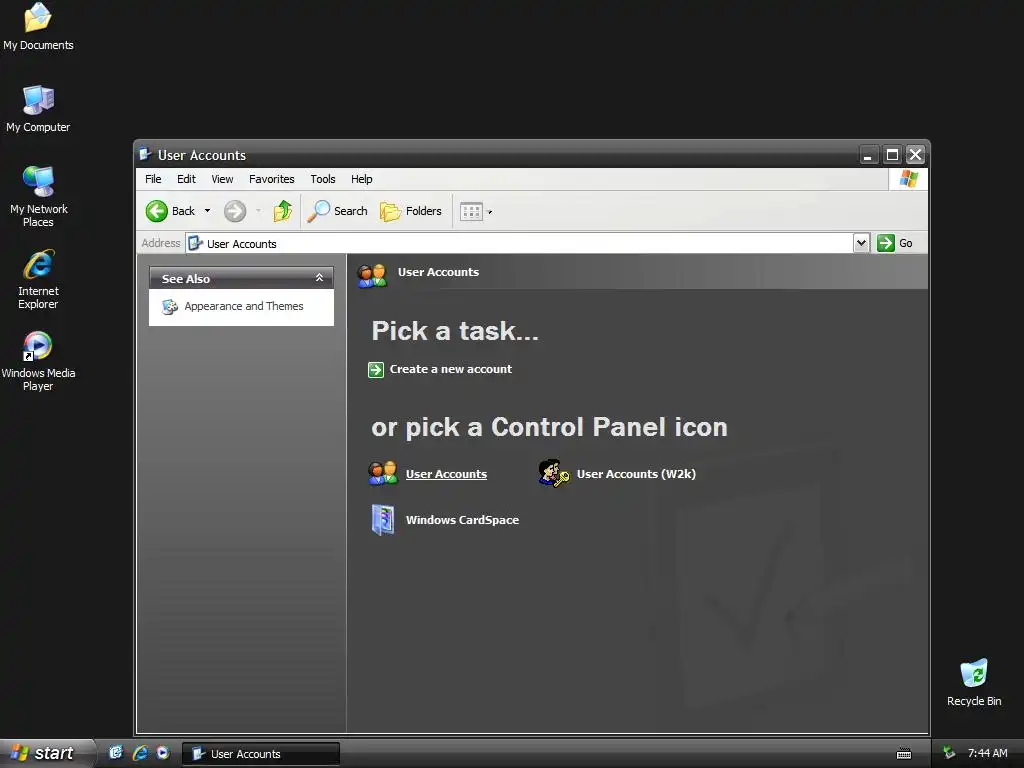Open the Forward history dropdown arrow
The width and height of the screenshot is (1024, 768).
(x=259, y=211)
